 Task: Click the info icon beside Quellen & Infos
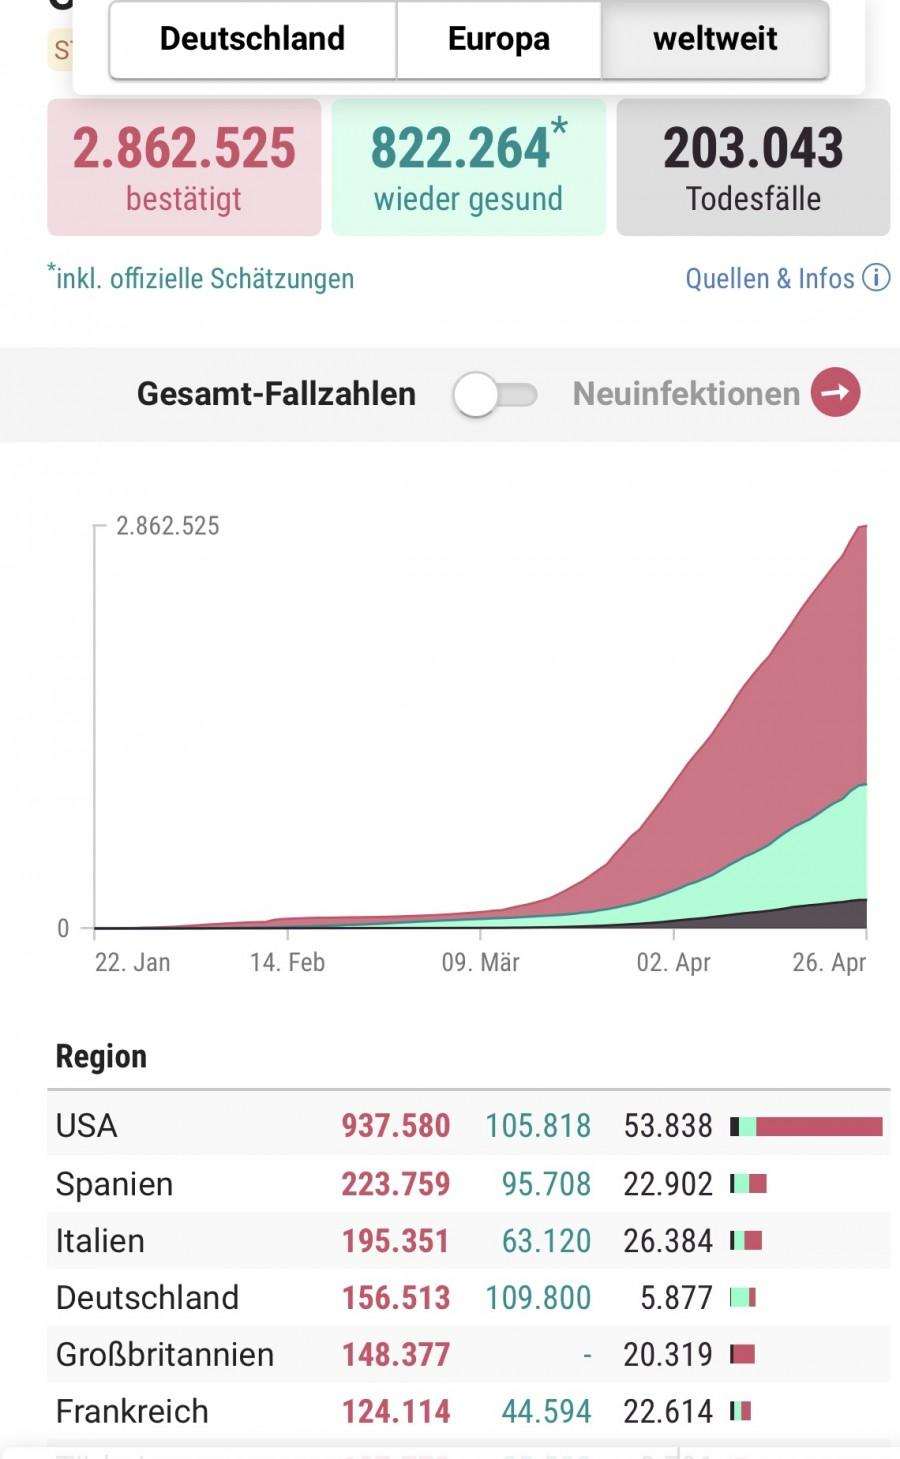click(x=876, y=278)
